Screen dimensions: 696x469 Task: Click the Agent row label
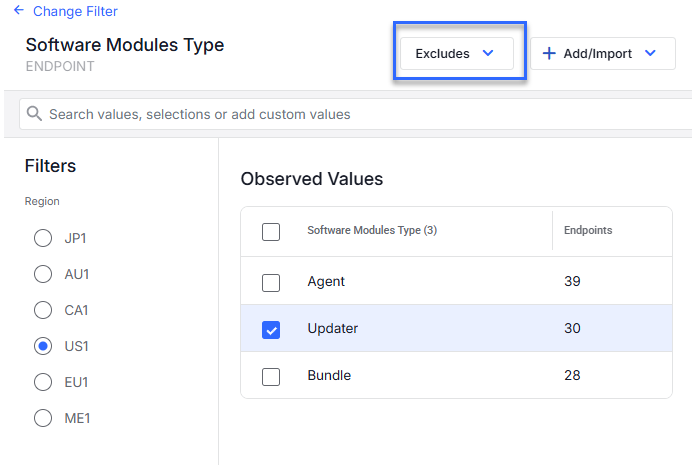[326, 282]
